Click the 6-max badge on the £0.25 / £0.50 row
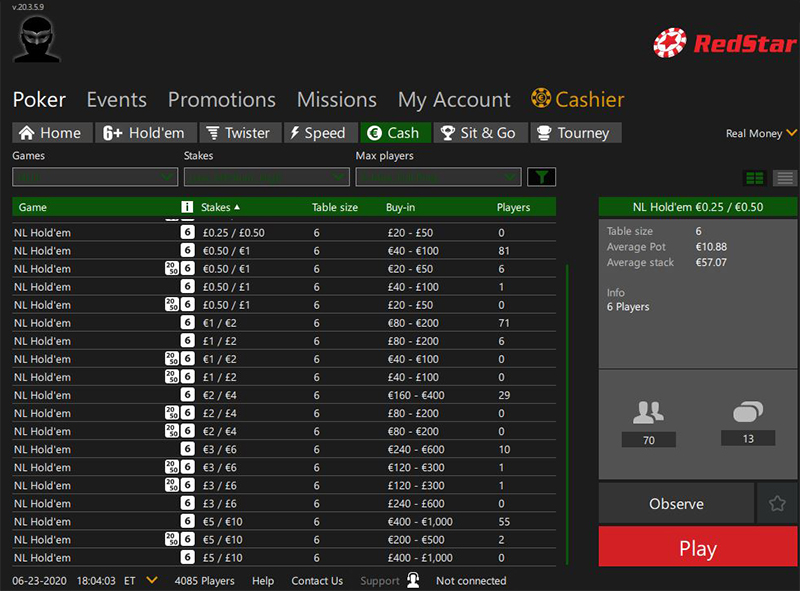 (188, 232)
